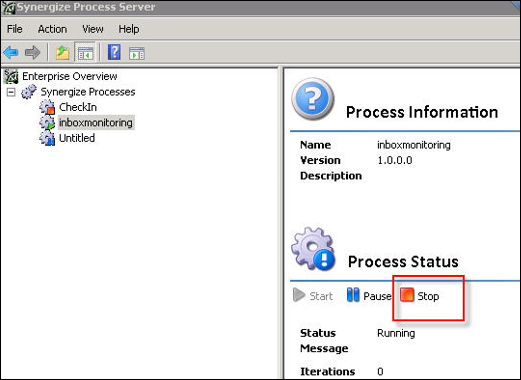Image resolution: width=521 pixels, height=380 pixels.
Task: Click the Running status value
Action: tap(396, 333)
